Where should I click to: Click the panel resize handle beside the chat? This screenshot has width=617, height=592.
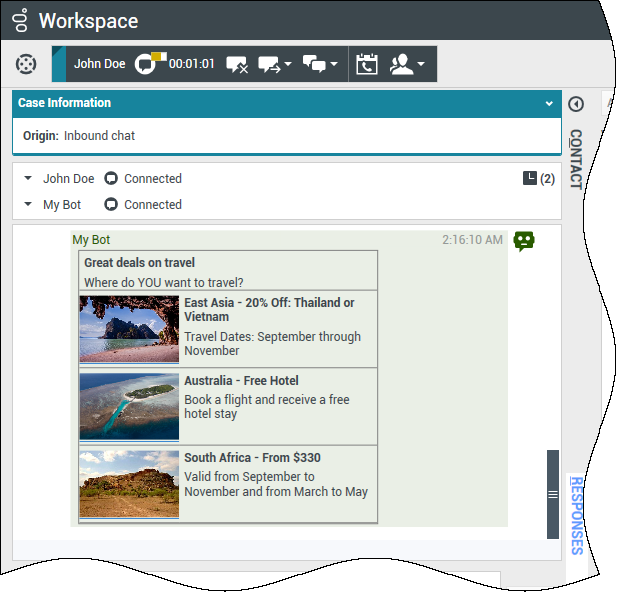point(552,494)
